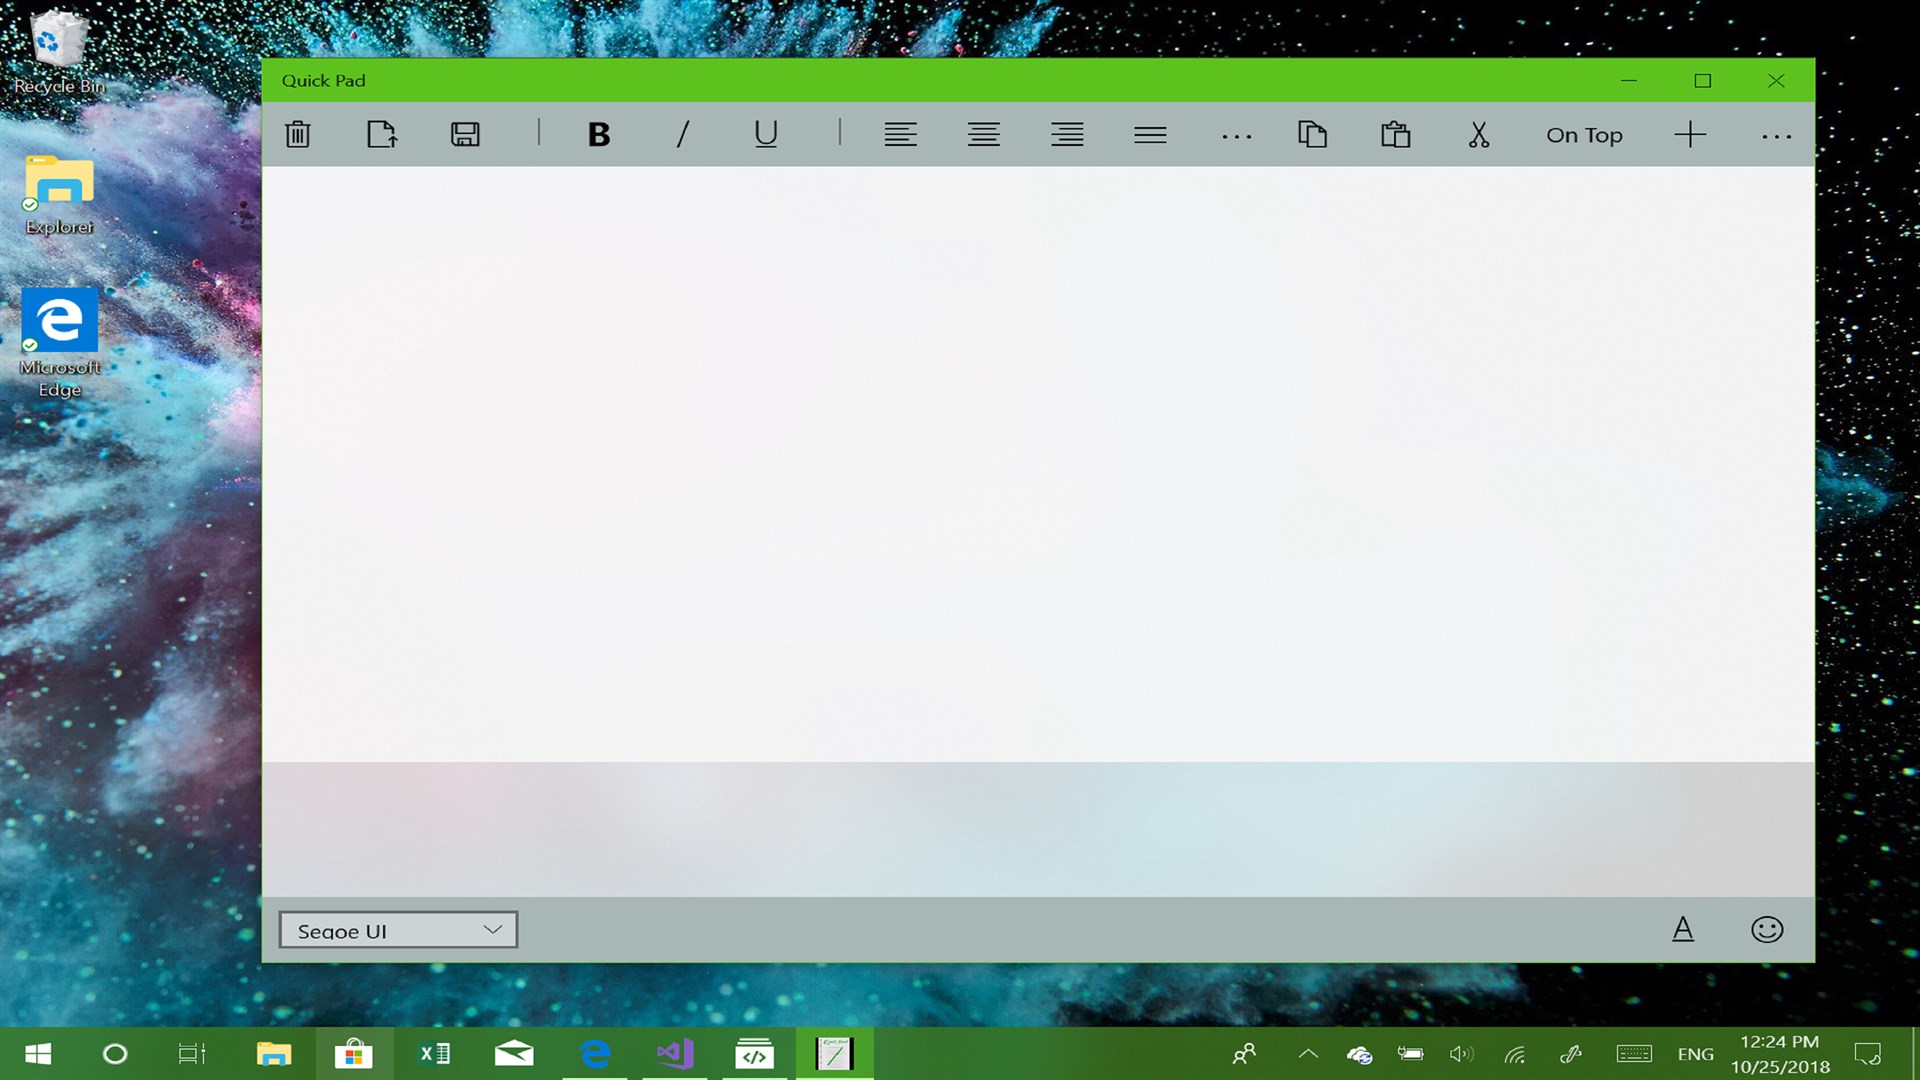Toggle underline formatting
The height and width of the screenshot is (1080, 1920).
[766, 134]
